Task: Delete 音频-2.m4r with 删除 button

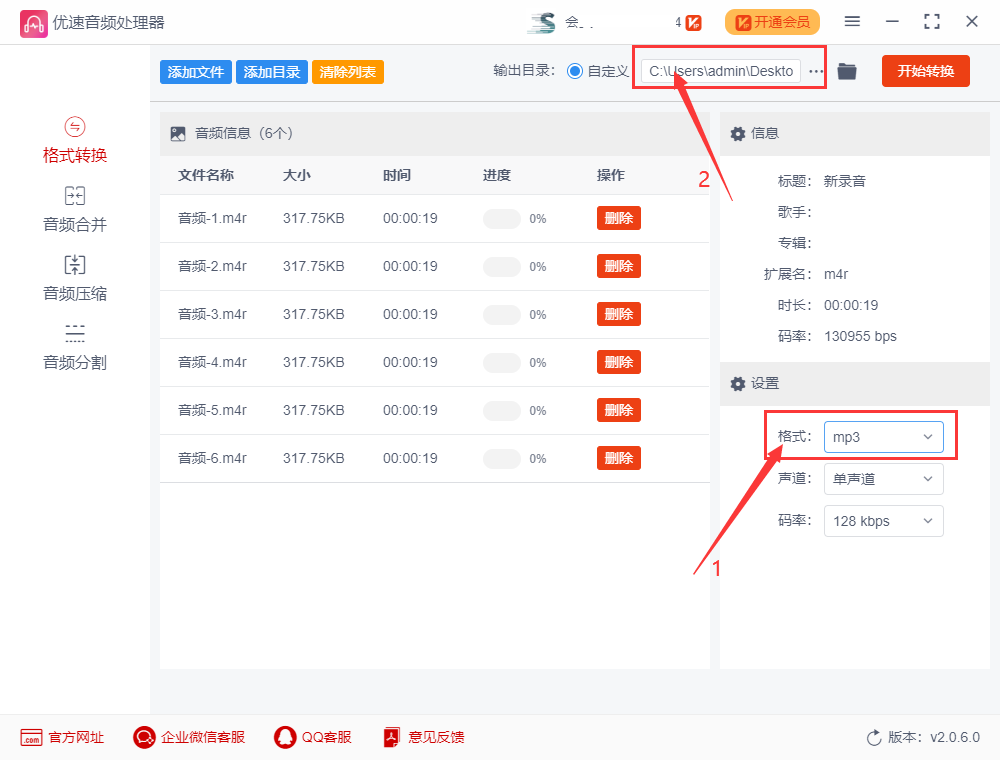Action: pos(619,266)
